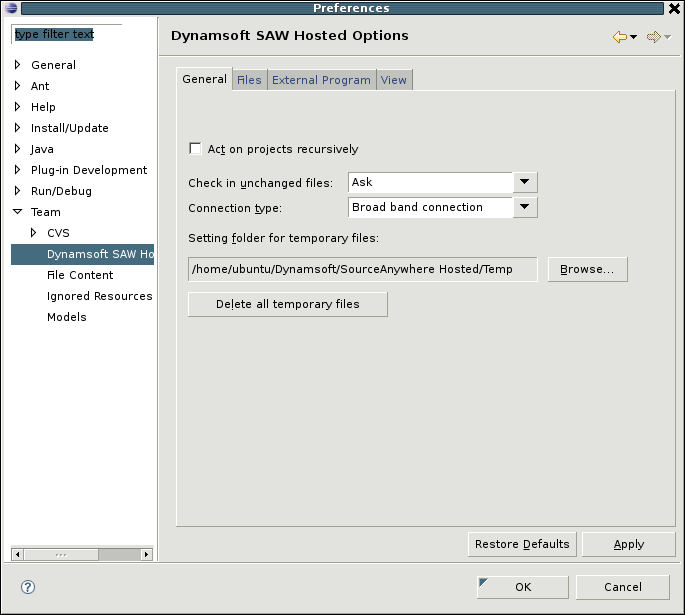This screenshot has width=685, height=615.
Task: Select Ignored Resources in the tree
Action: (x=99, y=296)
